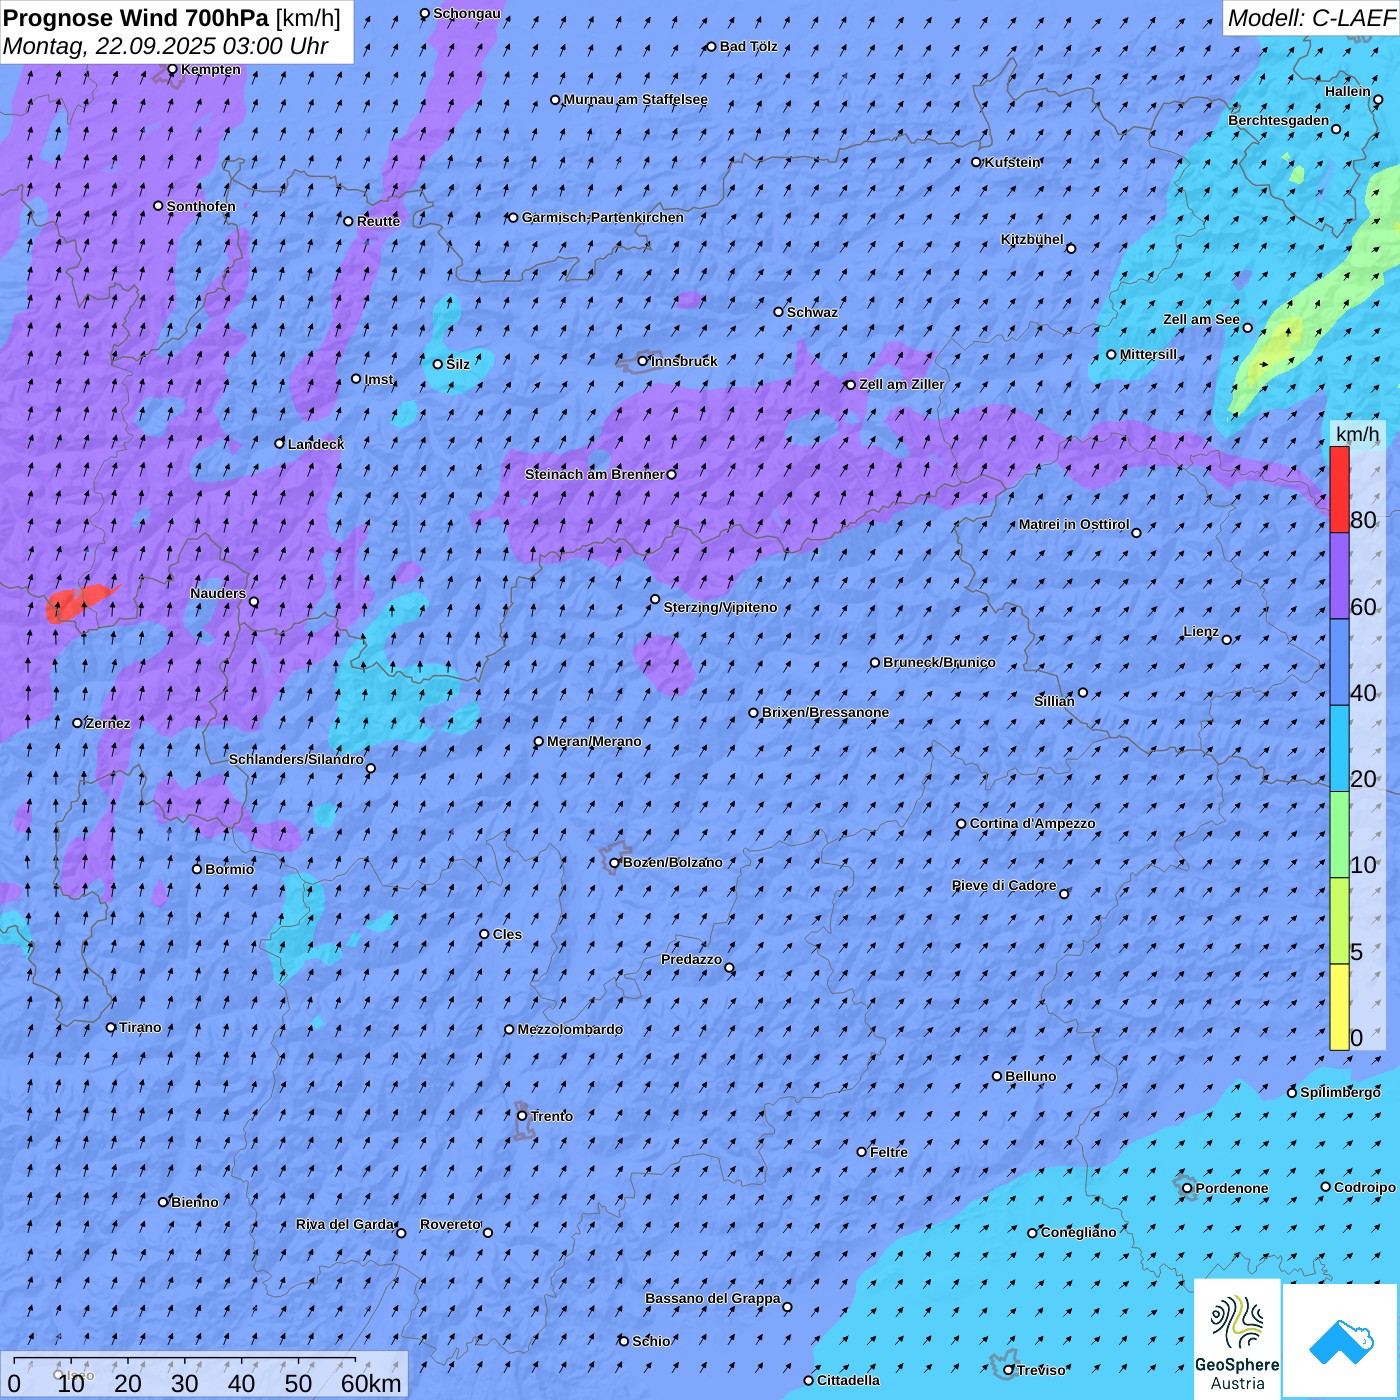Click the Landeck city label
The width and height of the screenshot is (1400, 1400).
[316, 444]
